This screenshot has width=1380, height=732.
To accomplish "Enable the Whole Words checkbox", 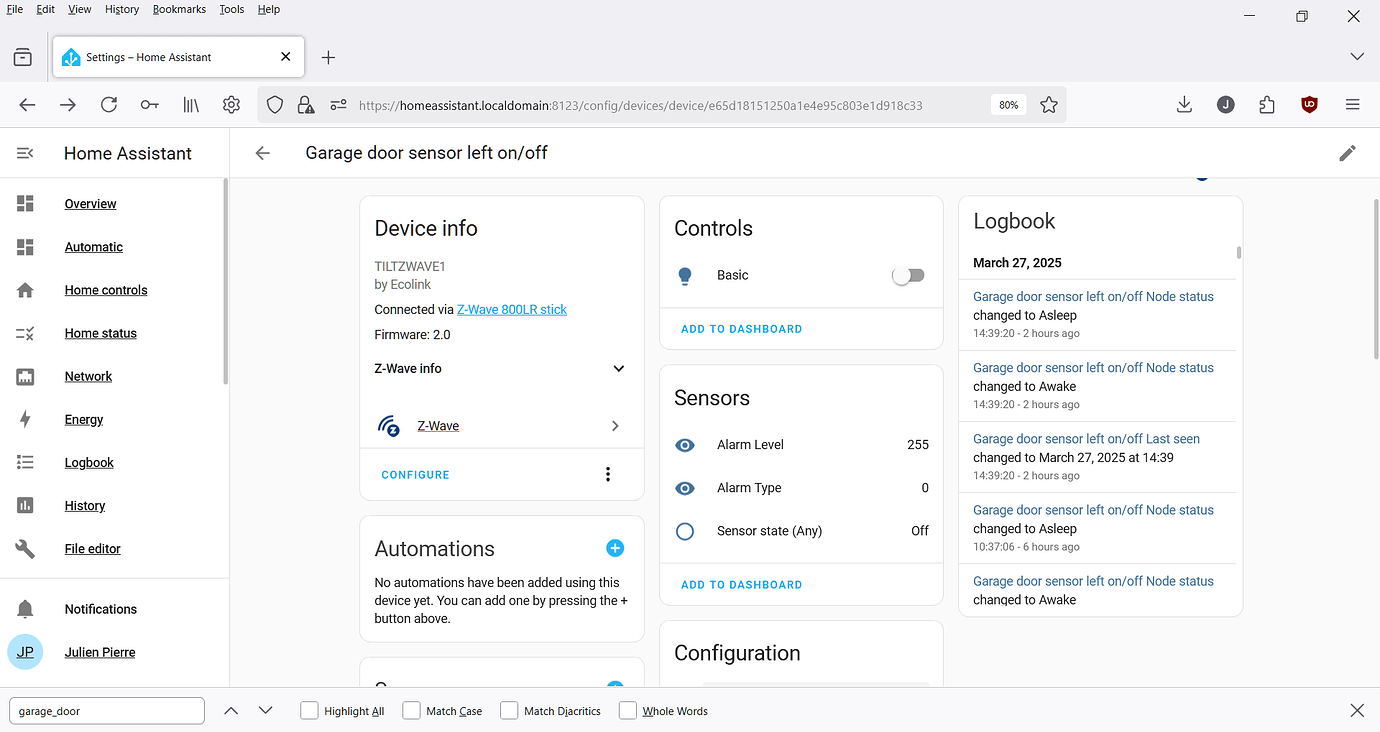I will [x=627, y=710].
